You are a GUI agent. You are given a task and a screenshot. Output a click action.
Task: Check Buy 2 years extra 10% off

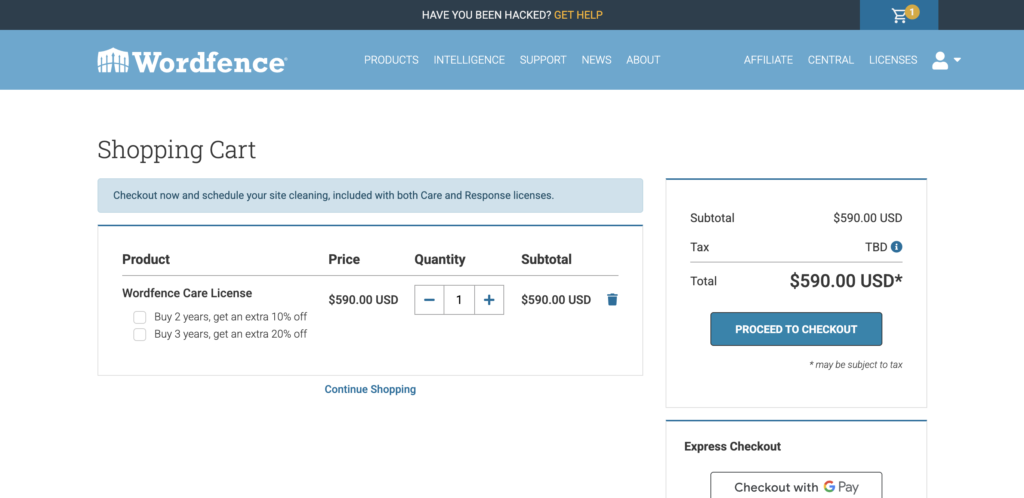coord(140,317)
